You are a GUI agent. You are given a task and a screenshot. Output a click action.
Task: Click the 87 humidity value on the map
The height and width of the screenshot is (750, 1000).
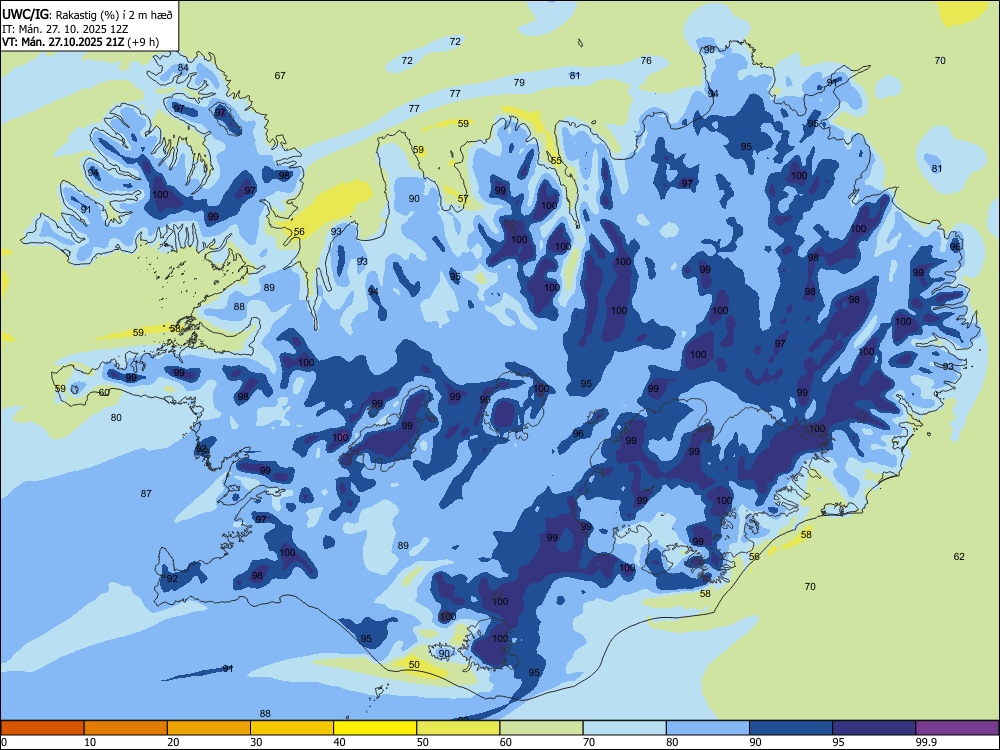[x=146, y=493]
